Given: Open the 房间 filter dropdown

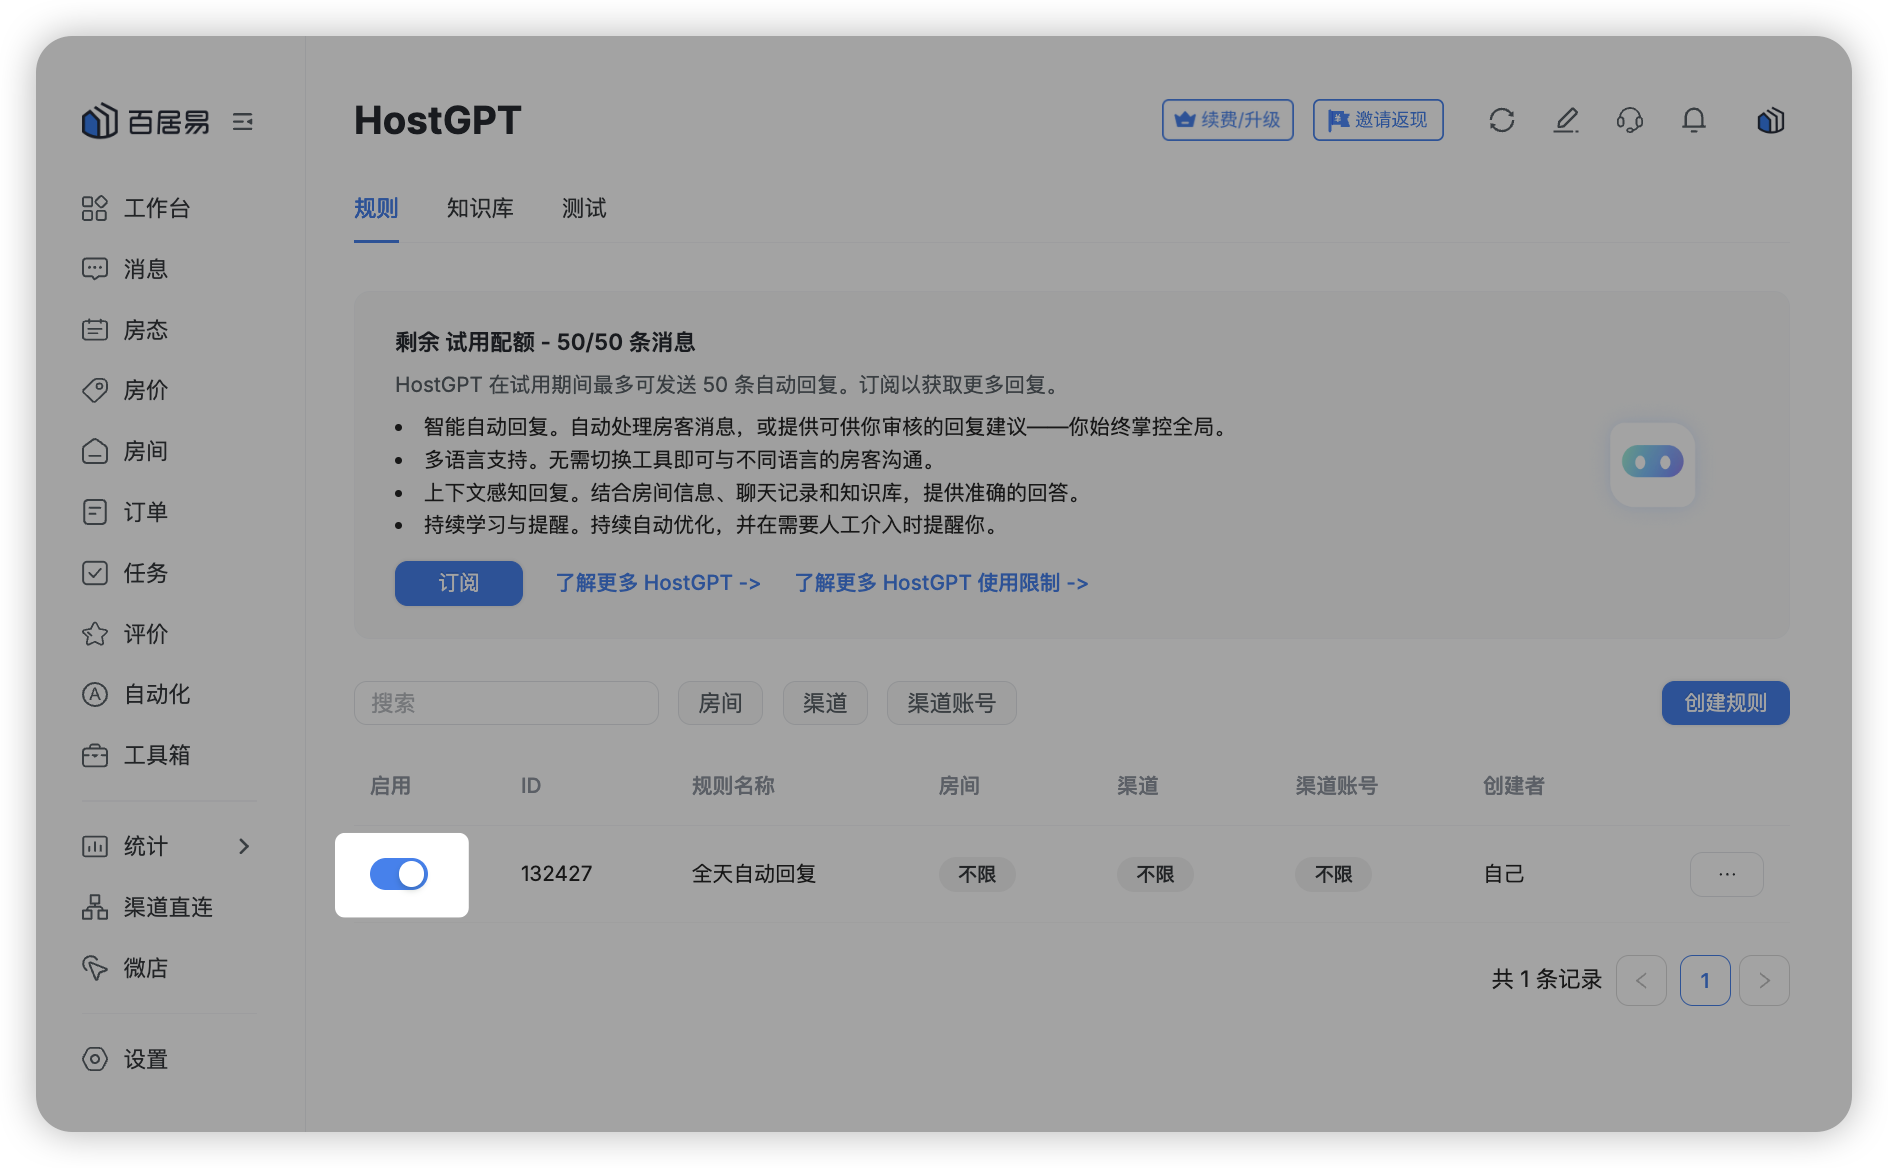Looking at the screenshot, I should coord(720,703).
